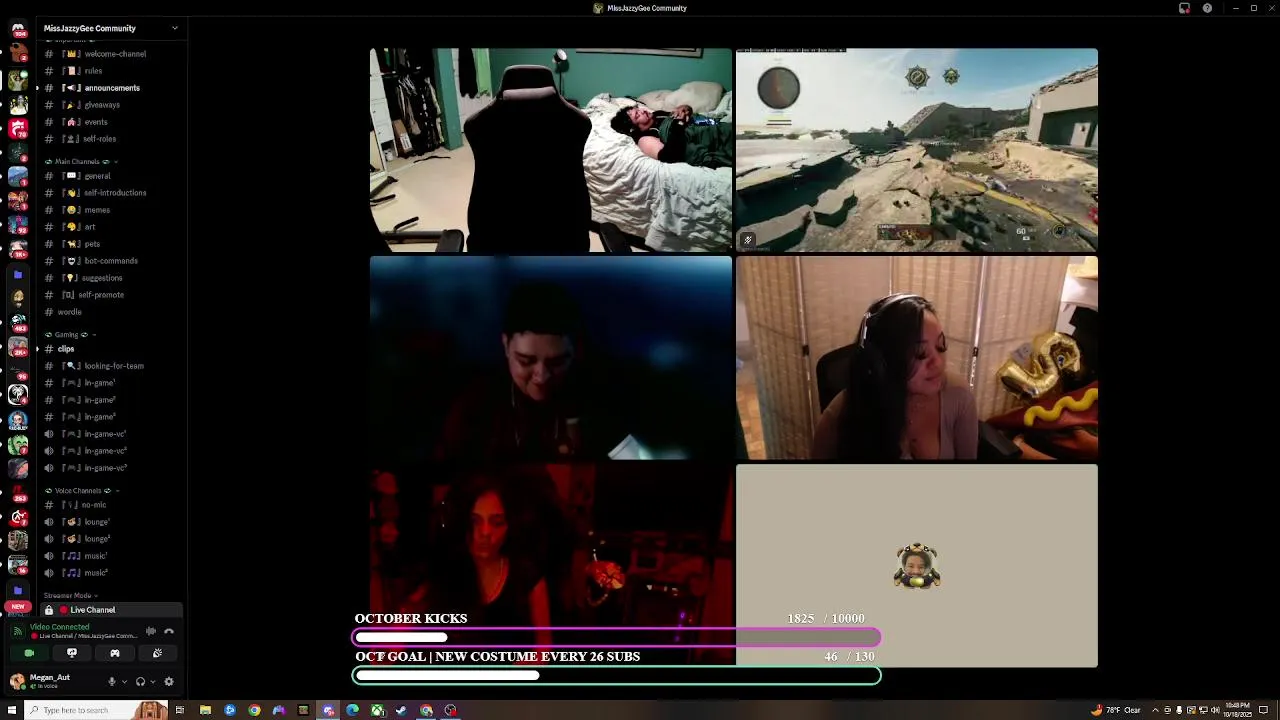Open the self-introductions channel
The image size is (1280, 720).
point(111,193)
